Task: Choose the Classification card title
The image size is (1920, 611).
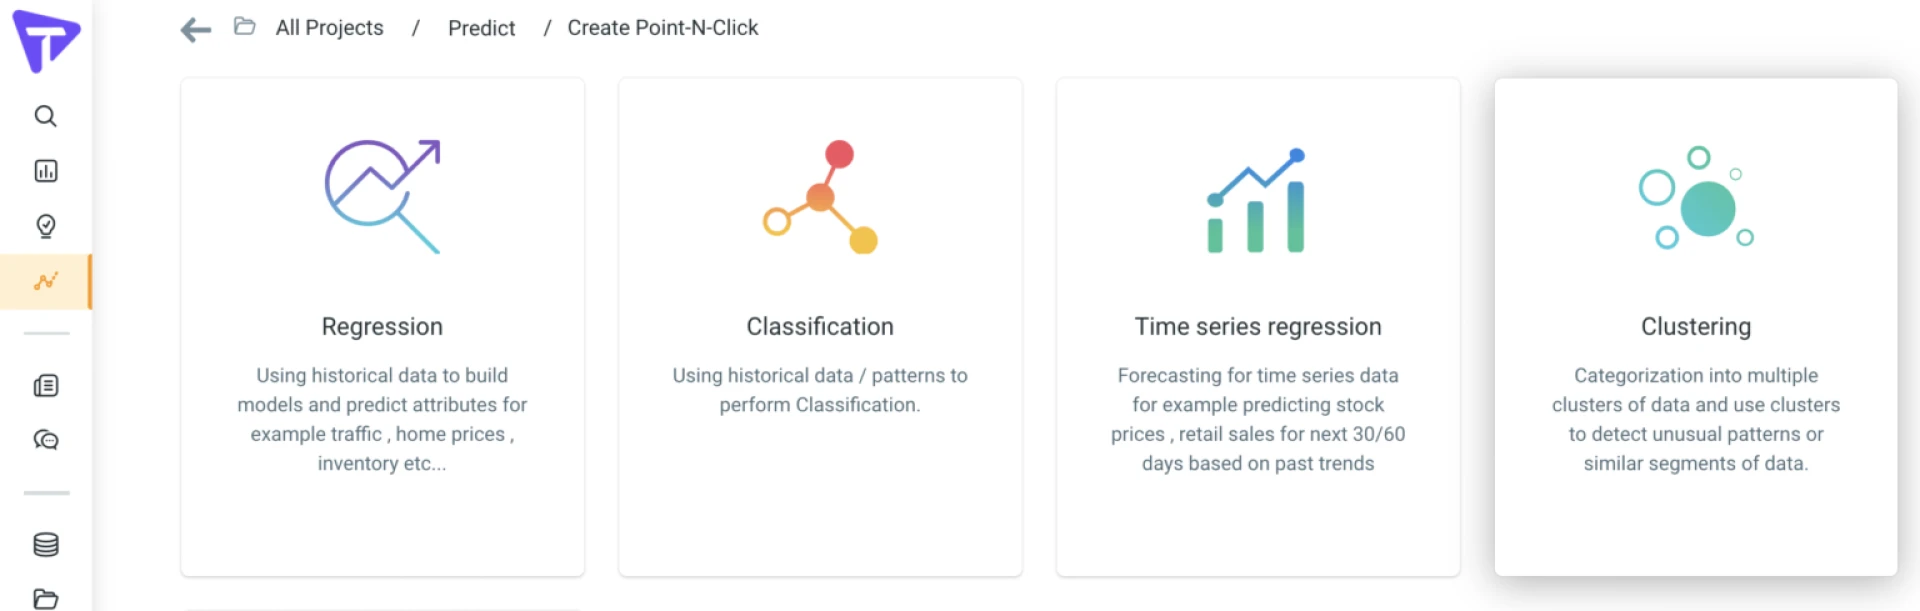Action: click(x=820, y=327)
